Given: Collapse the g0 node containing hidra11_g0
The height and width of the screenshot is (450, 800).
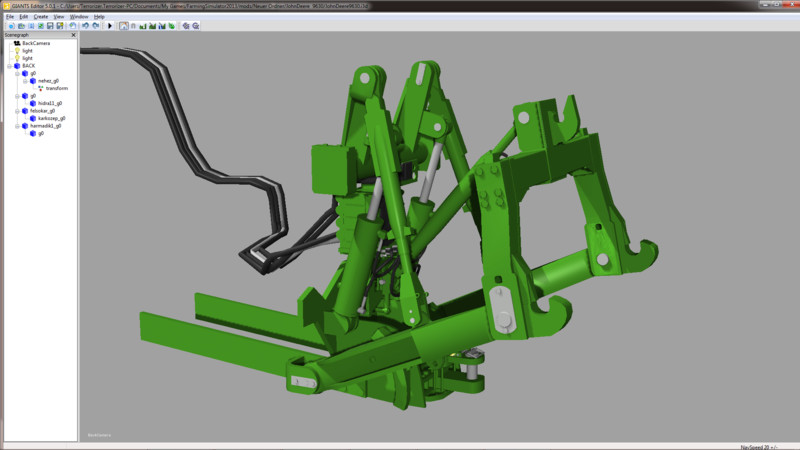Looking at the screenshot, I should (17, 96).
